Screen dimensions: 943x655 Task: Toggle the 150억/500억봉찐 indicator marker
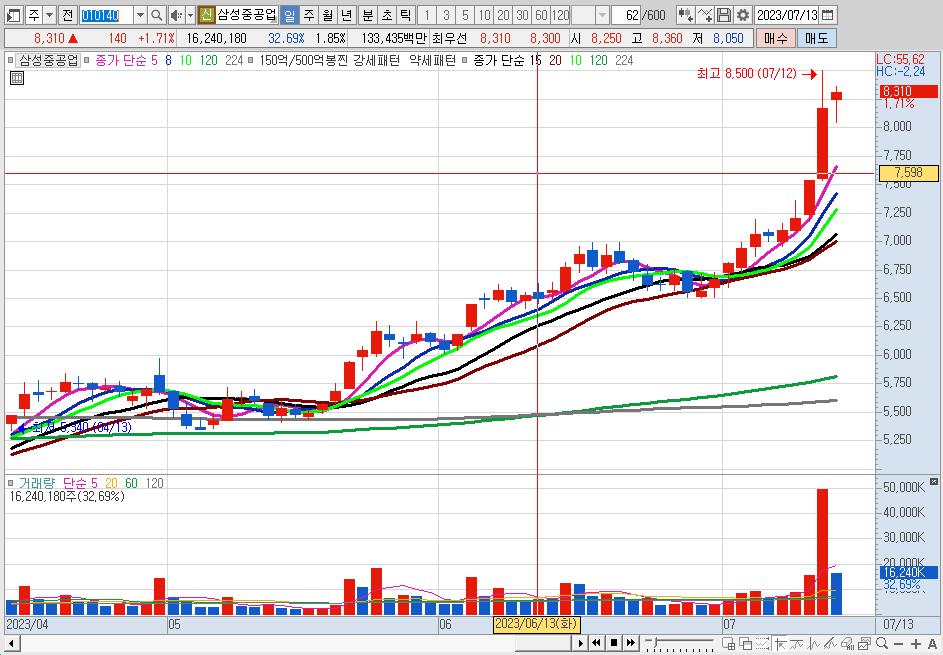tap(251, 60)
